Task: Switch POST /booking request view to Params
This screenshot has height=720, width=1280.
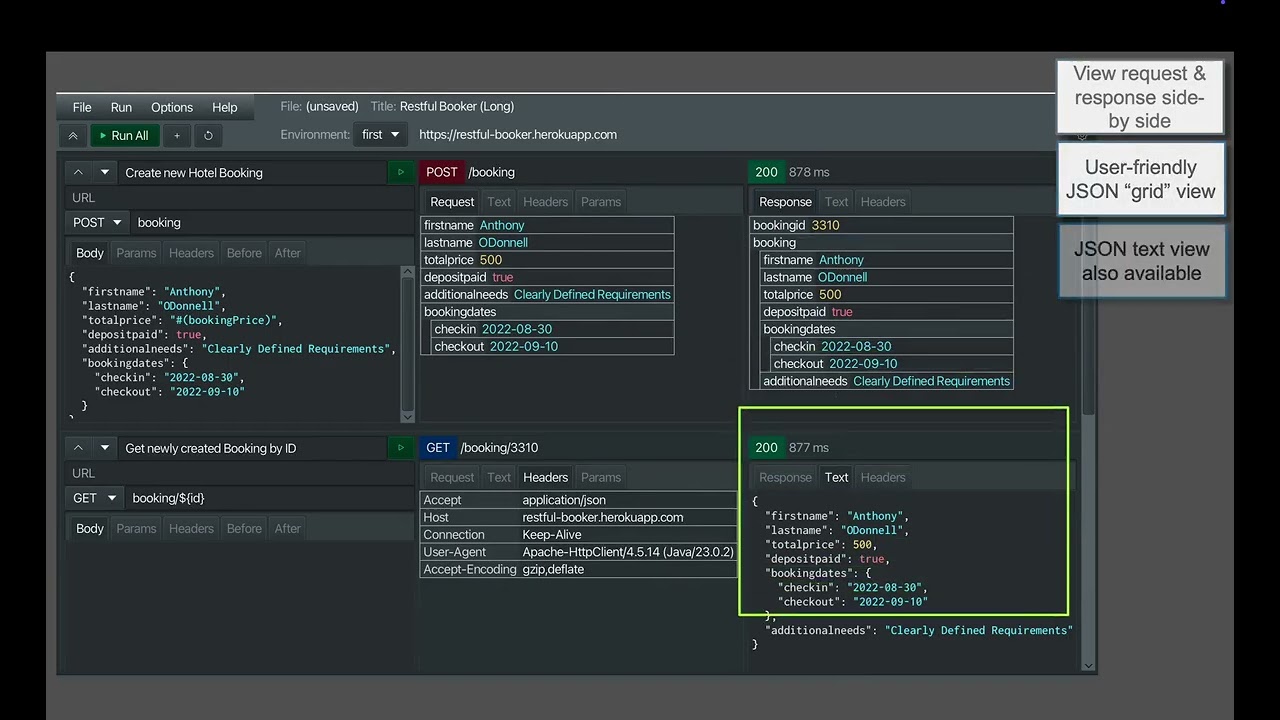Action: (x=601, y=201)
